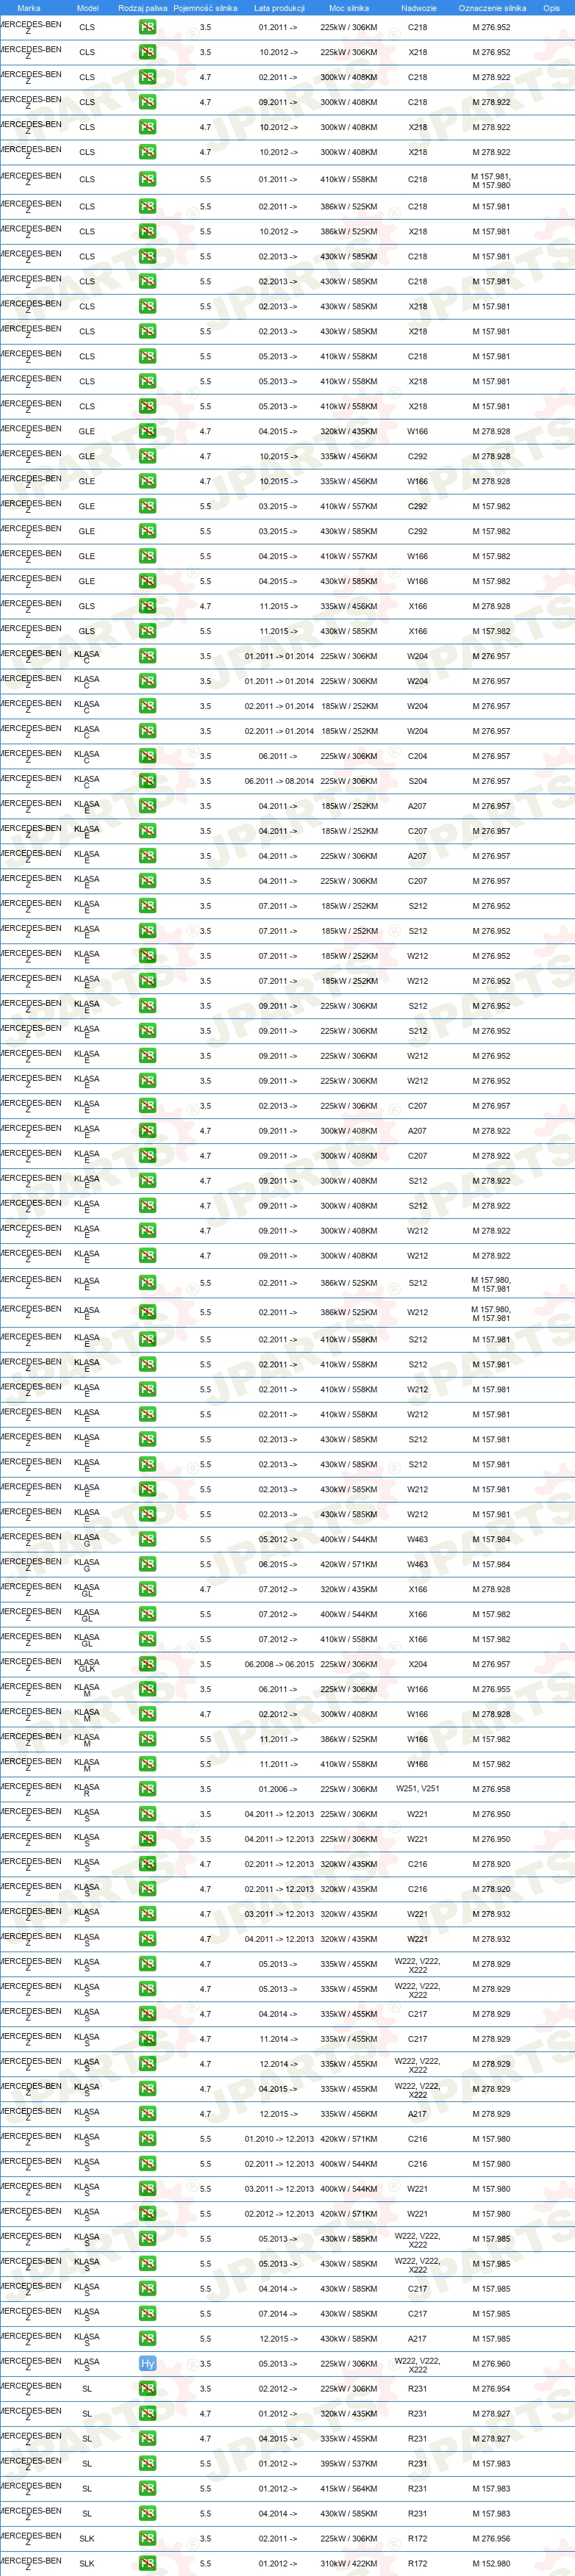Select production years '06.2008 -> 06.2015'
Screen dimensions: 575x2576
click(279, 1665)
